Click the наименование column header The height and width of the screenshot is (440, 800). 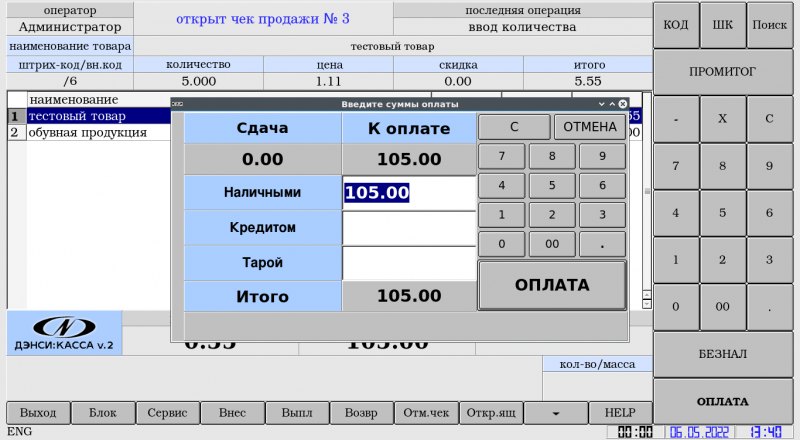[x=73, y=100]
